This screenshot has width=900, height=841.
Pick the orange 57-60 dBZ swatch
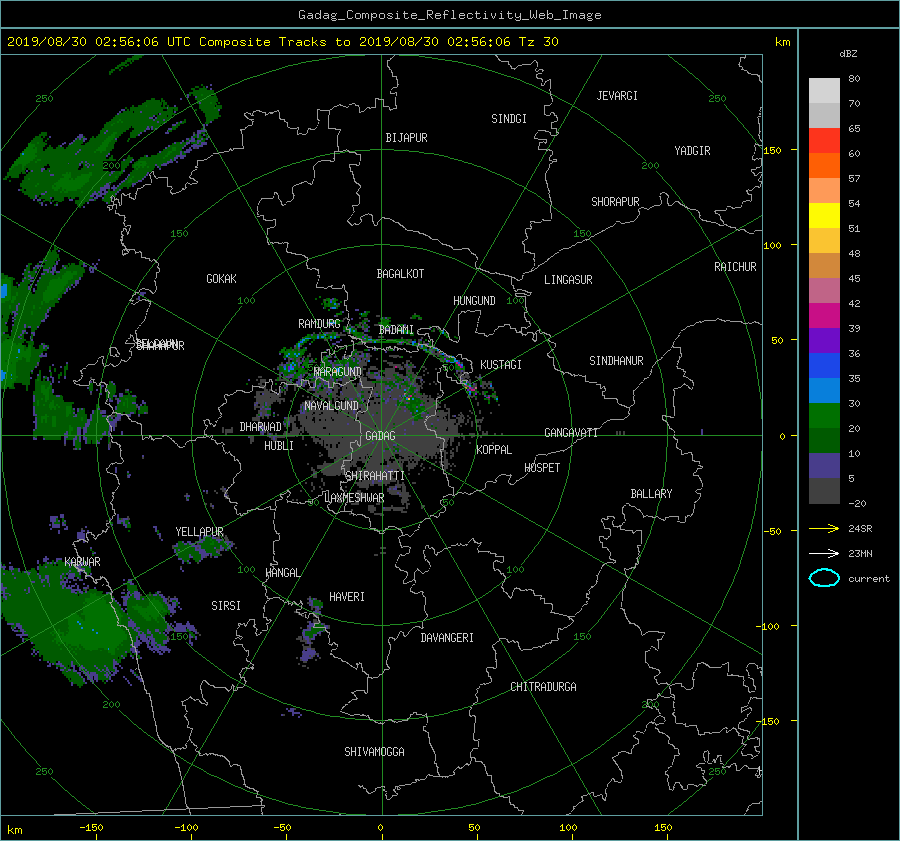pos(824,166)
